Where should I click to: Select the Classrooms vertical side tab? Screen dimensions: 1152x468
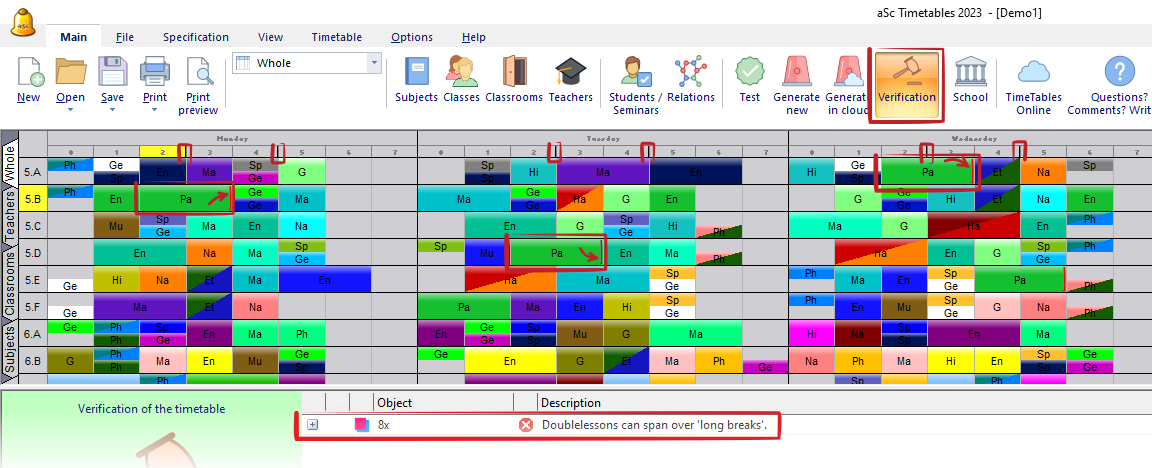tap(10, 283)
